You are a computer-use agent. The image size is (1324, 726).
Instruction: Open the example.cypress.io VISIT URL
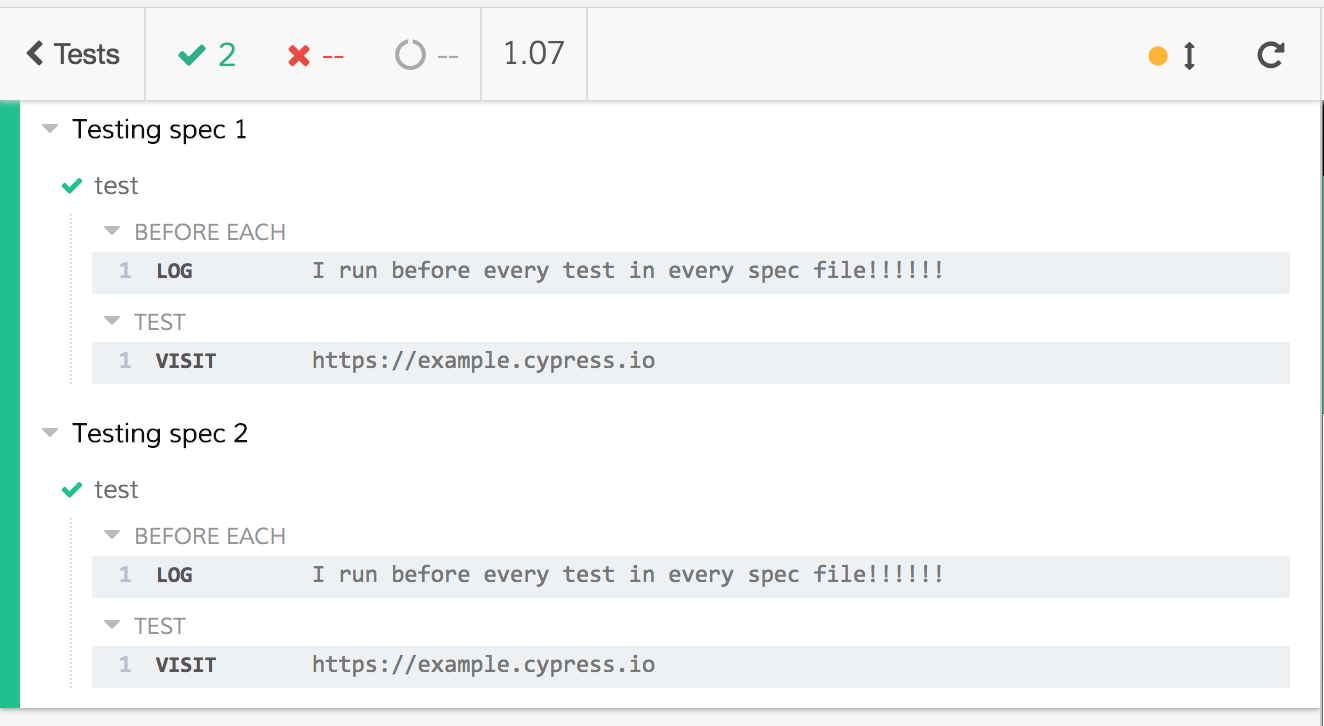click(x=483, y=360)
